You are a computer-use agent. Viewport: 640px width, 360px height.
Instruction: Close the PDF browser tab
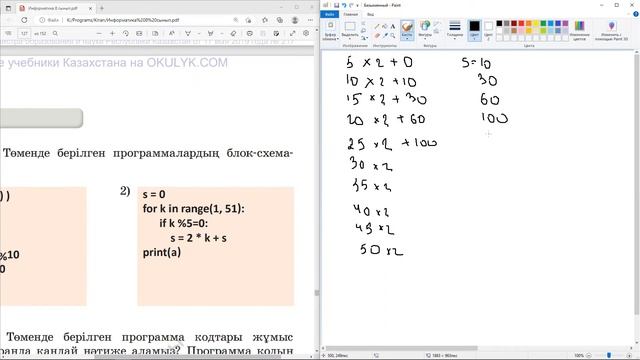(x=91, y=8)
